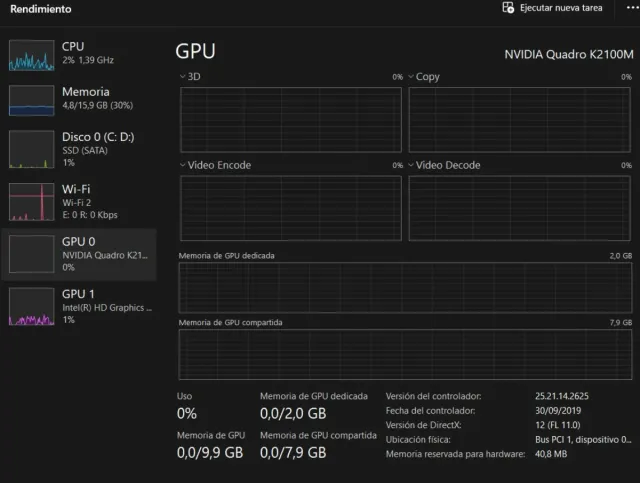The height and width of the screenshot is (483, 640).
Task: Click the Copy engine graph
Action: (520, 120)
